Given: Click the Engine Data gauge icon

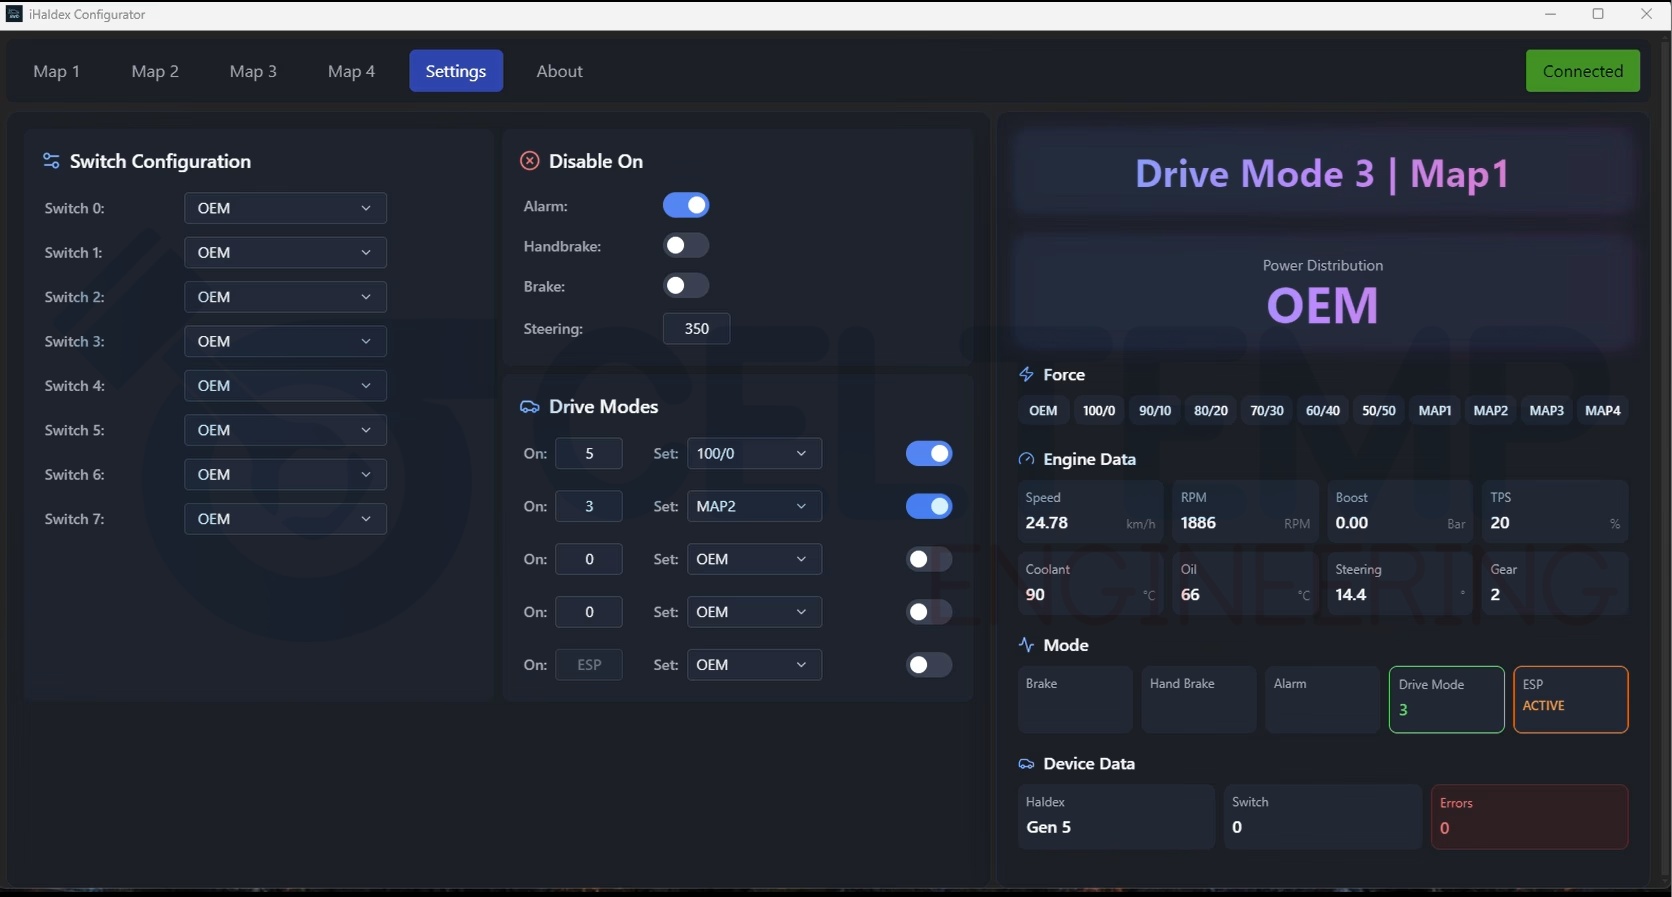Looking at the screenshot, I should pos(1026,459).
